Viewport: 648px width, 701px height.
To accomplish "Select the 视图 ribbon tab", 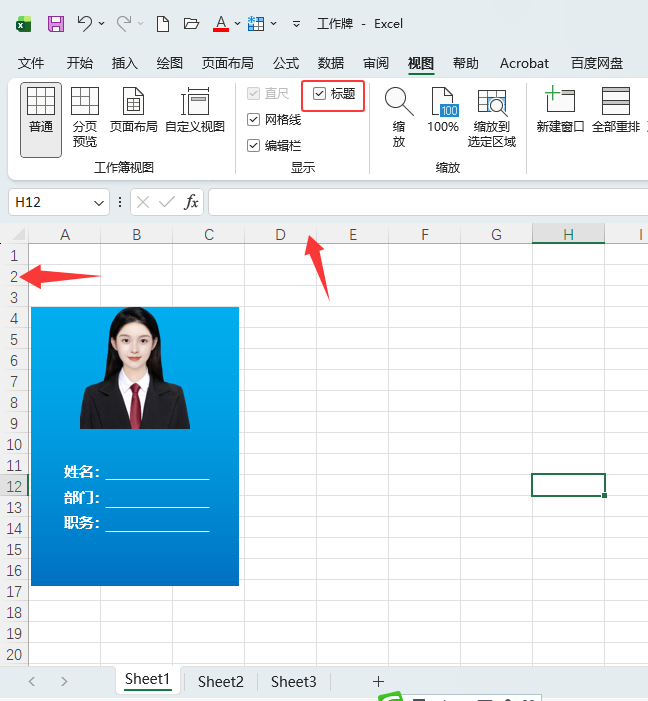I will 421,63.
